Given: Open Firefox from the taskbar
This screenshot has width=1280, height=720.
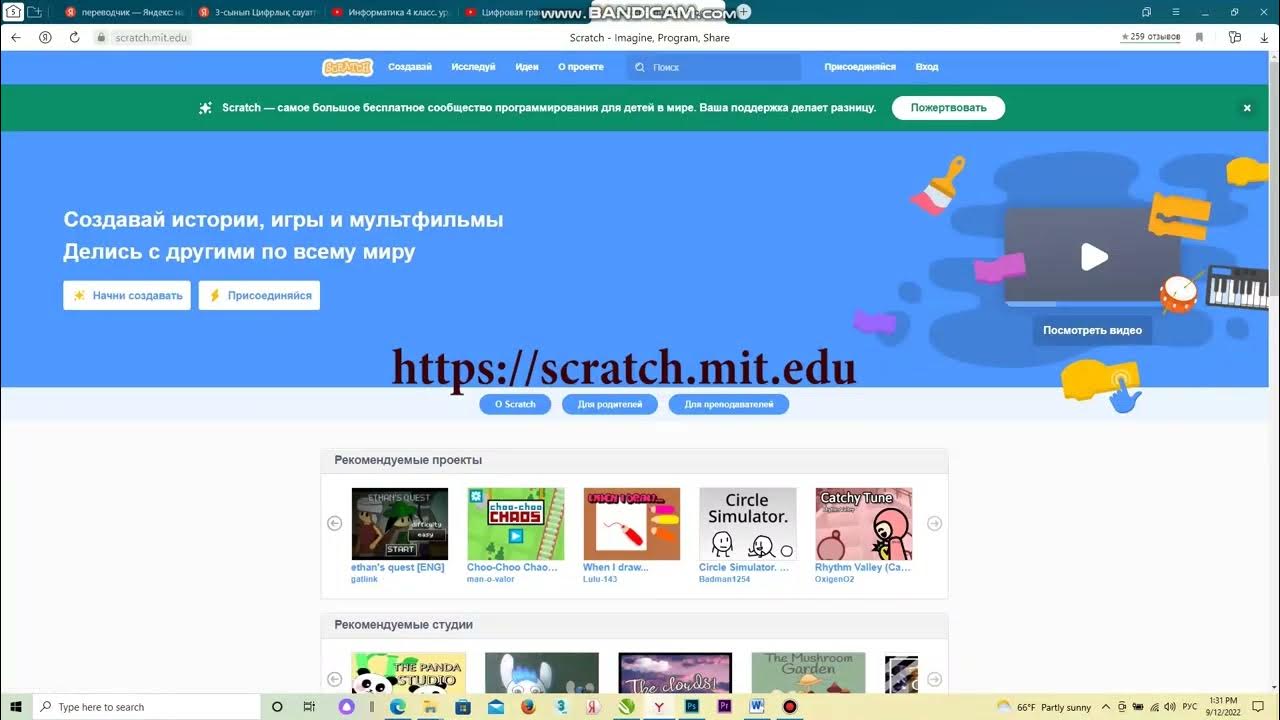Looking at the screenshot, I should (x=529, y=707).
